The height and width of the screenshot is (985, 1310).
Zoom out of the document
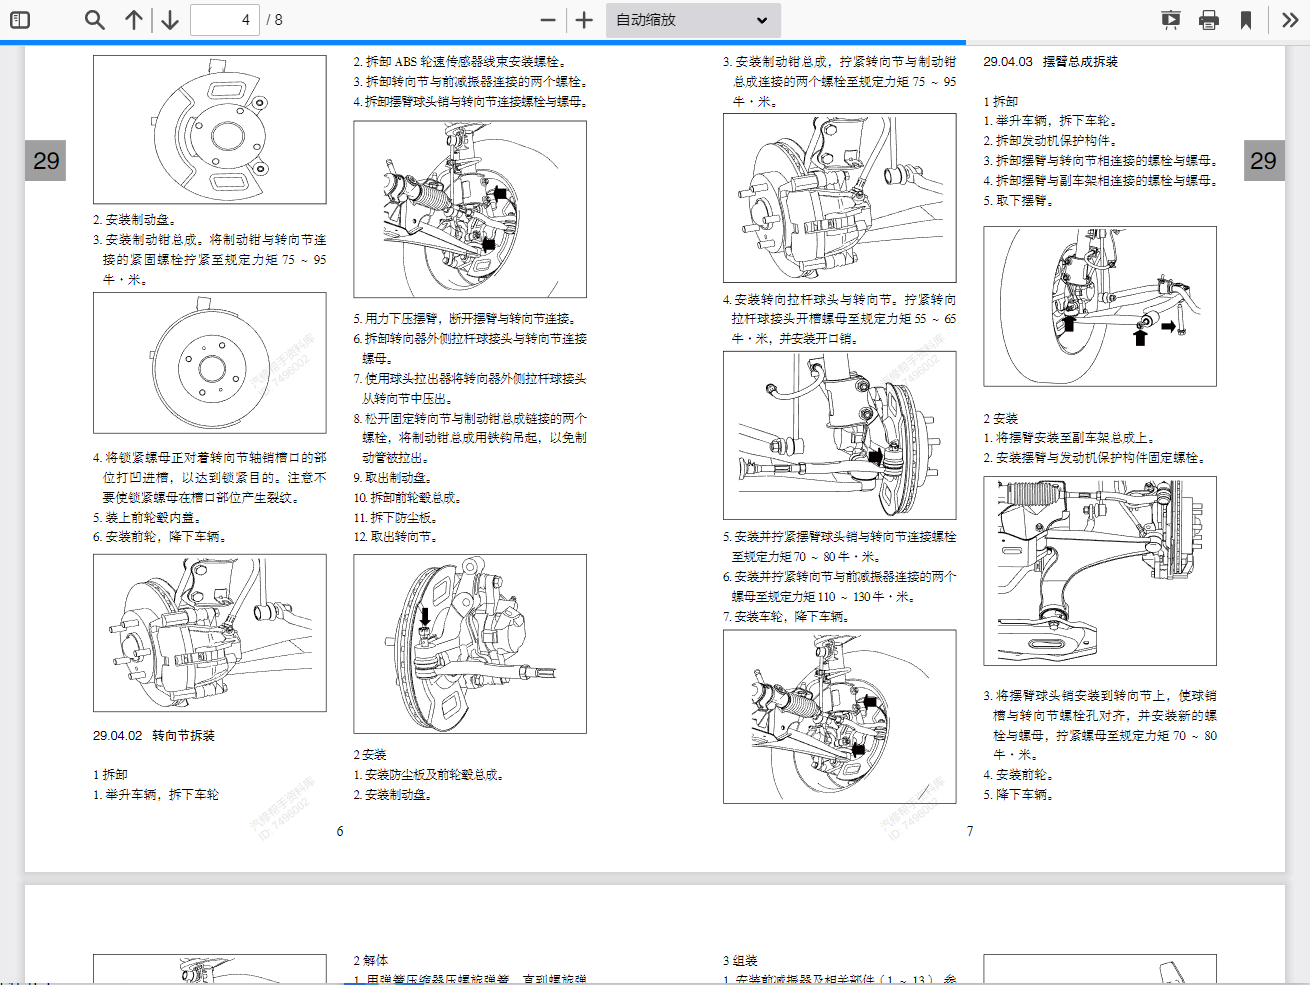point(546,19)
